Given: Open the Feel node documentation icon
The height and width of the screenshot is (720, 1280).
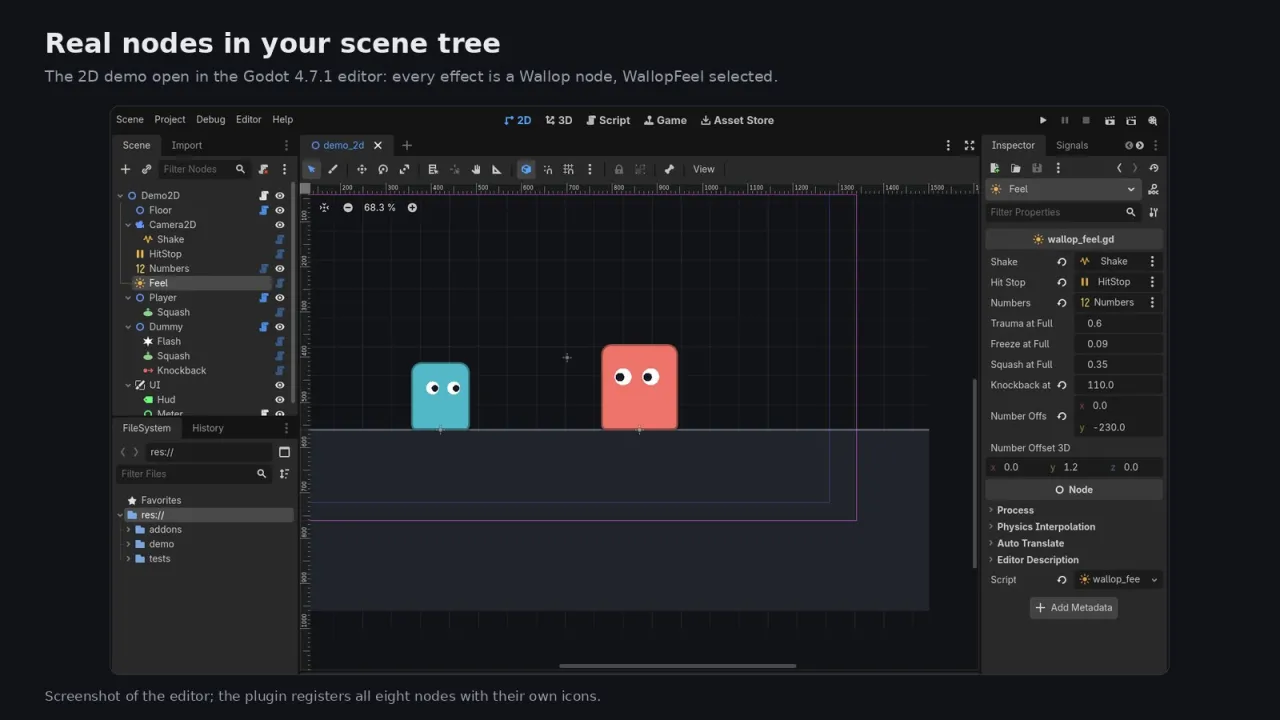Looking at the screenshot, I should [1154, 189].
